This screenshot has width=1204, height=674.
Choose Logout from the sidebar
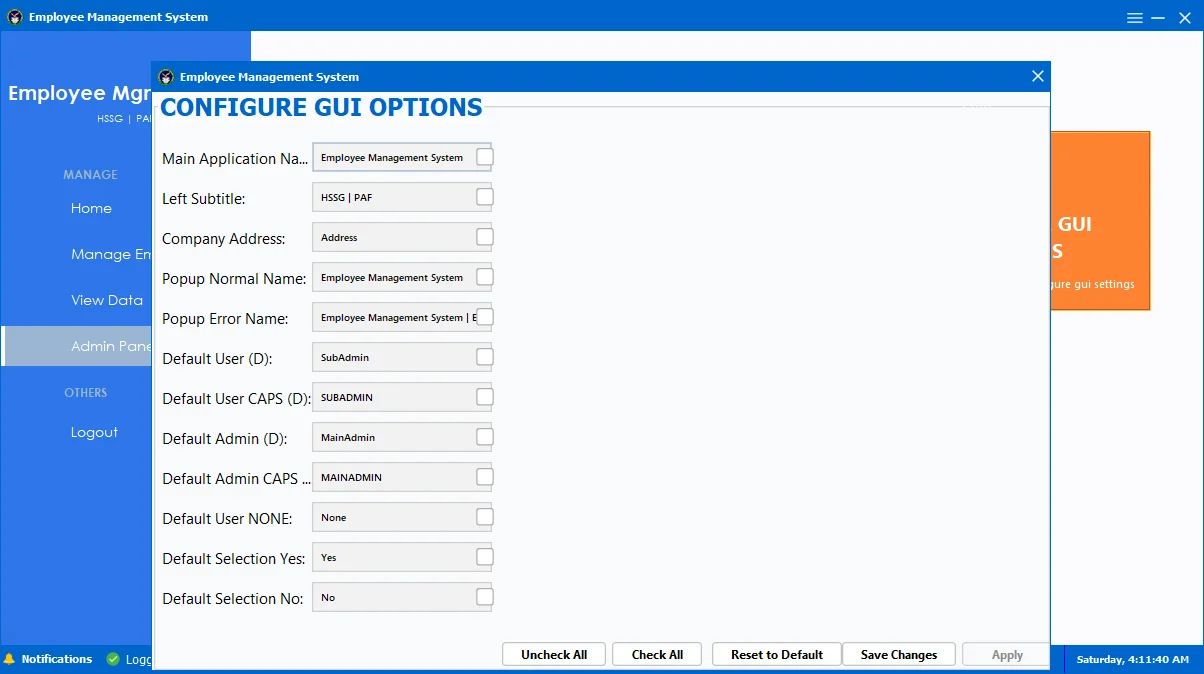(94, 432)
